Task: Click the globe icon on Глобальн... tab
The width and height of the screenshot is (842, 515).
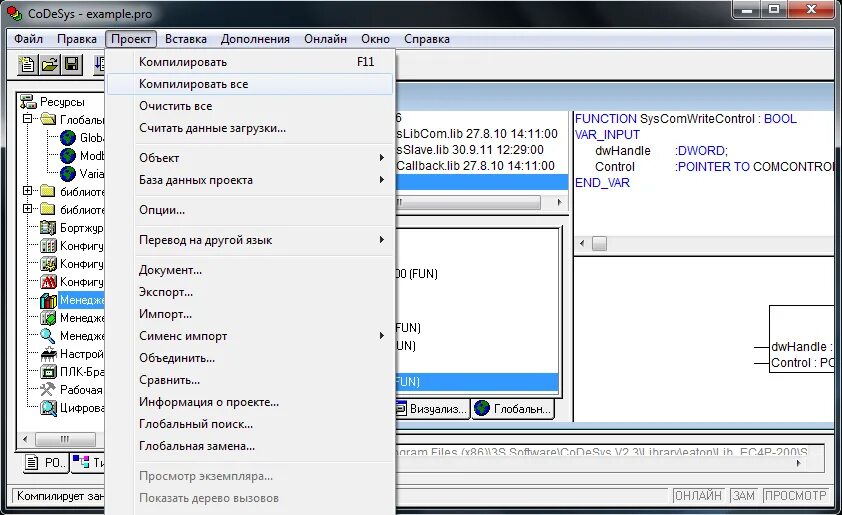Action: click(x=482, y=408)
